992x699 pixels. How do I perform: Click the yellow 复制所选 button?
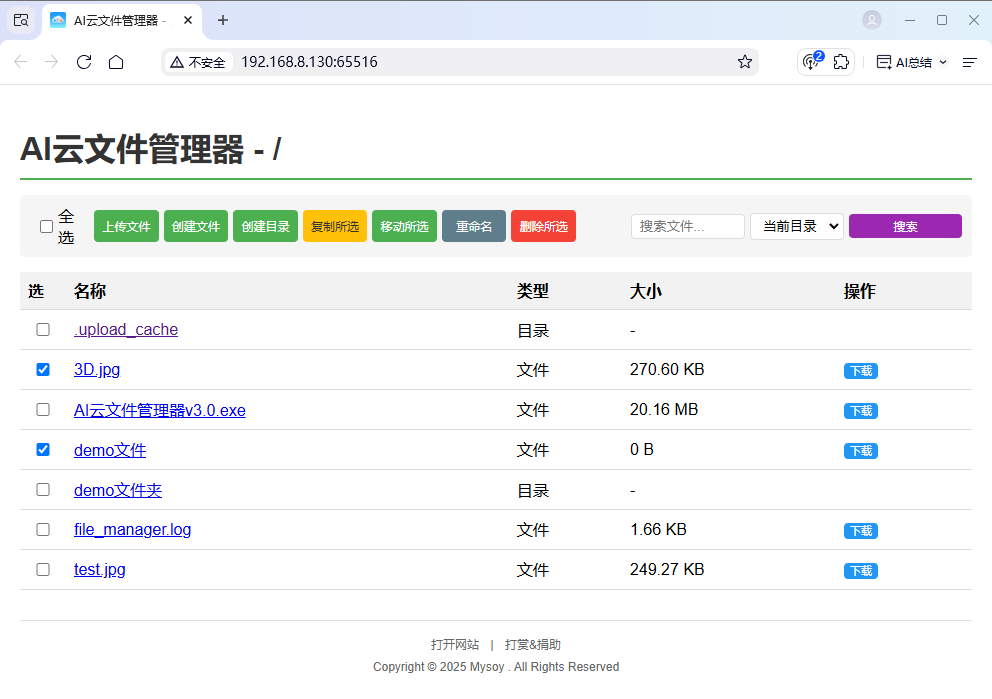(335, 226)
